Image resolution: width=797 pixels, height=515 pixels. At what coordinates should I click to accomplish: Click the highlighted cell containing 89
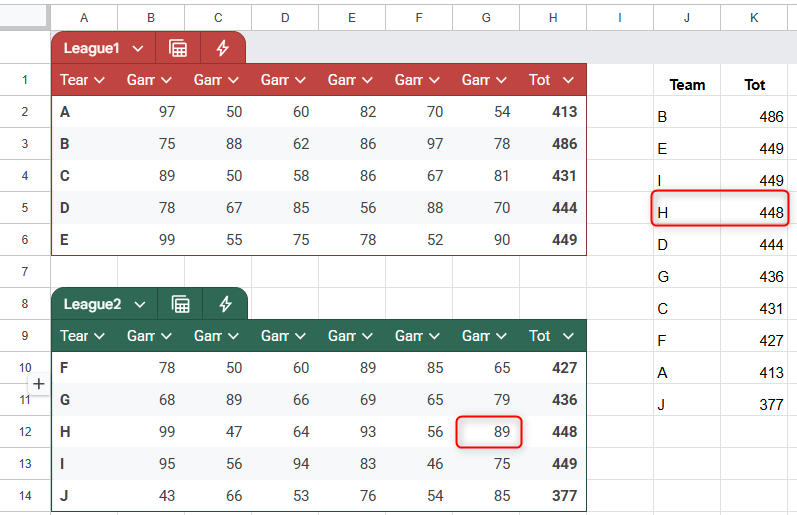(x=488, y=432)
